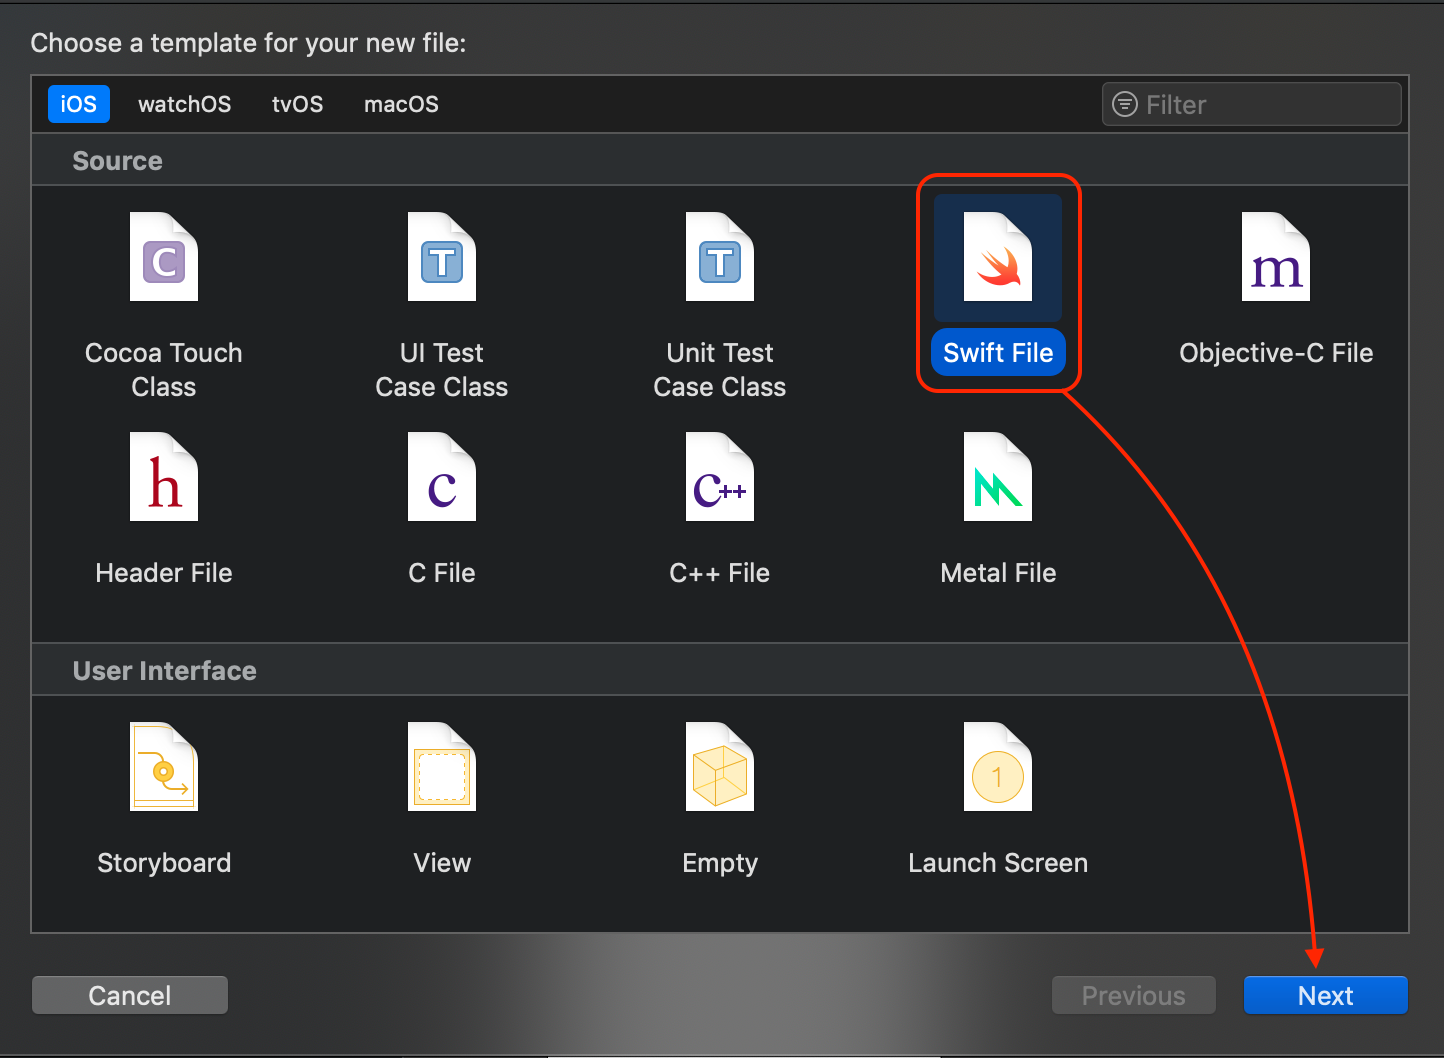This screenshot has width=1444, height=1058.
Task: Click the "Empty" label
Action: [x=720, y=863]
